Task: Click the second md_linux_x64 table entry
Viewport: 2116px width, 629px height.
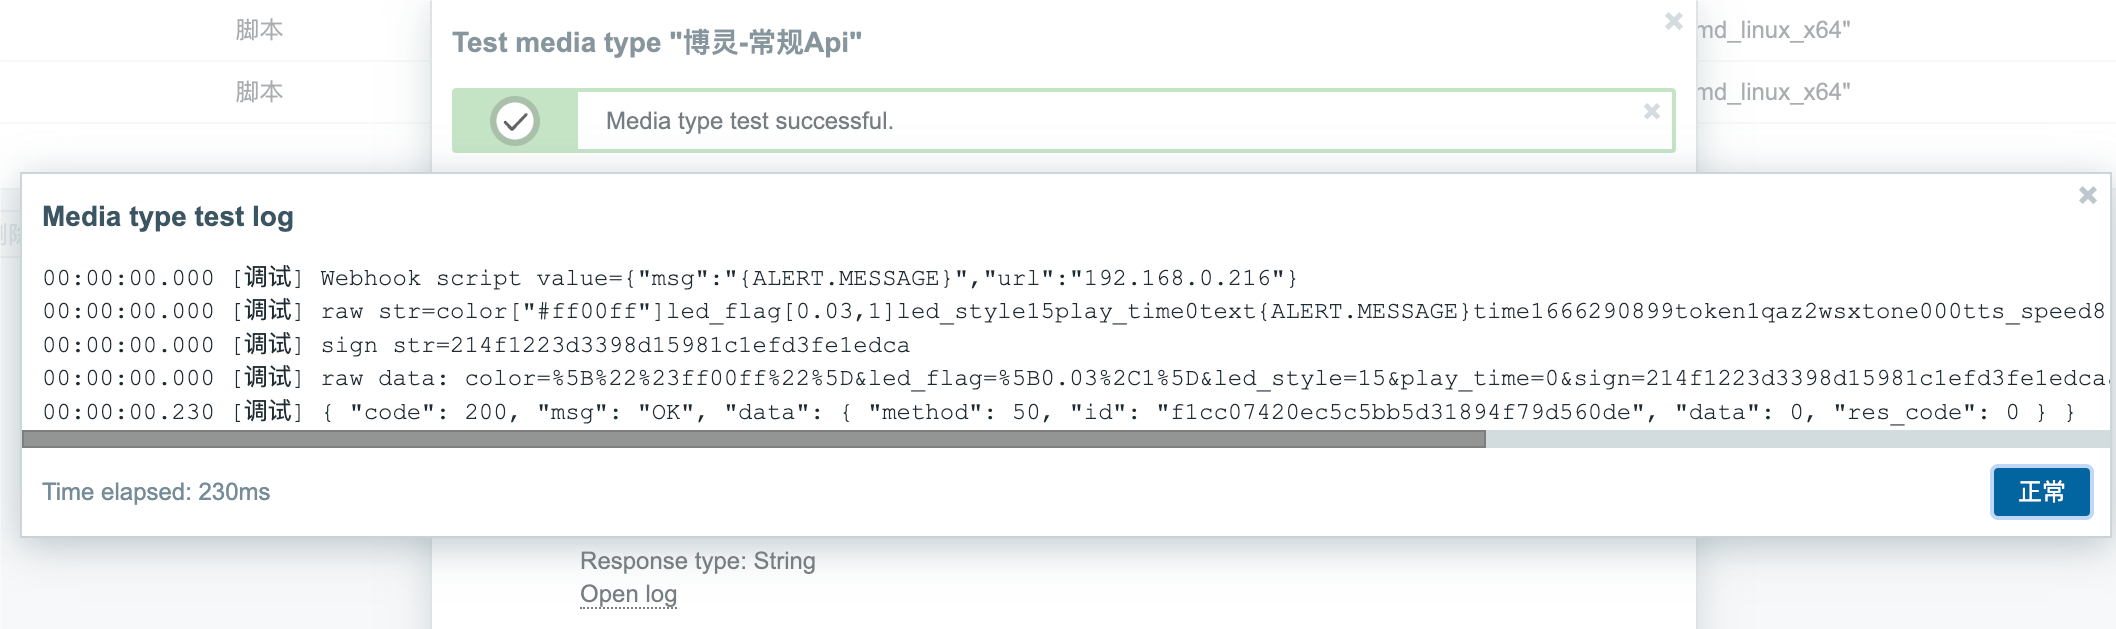Action: pyautogui.click(x=1774, y=92)
